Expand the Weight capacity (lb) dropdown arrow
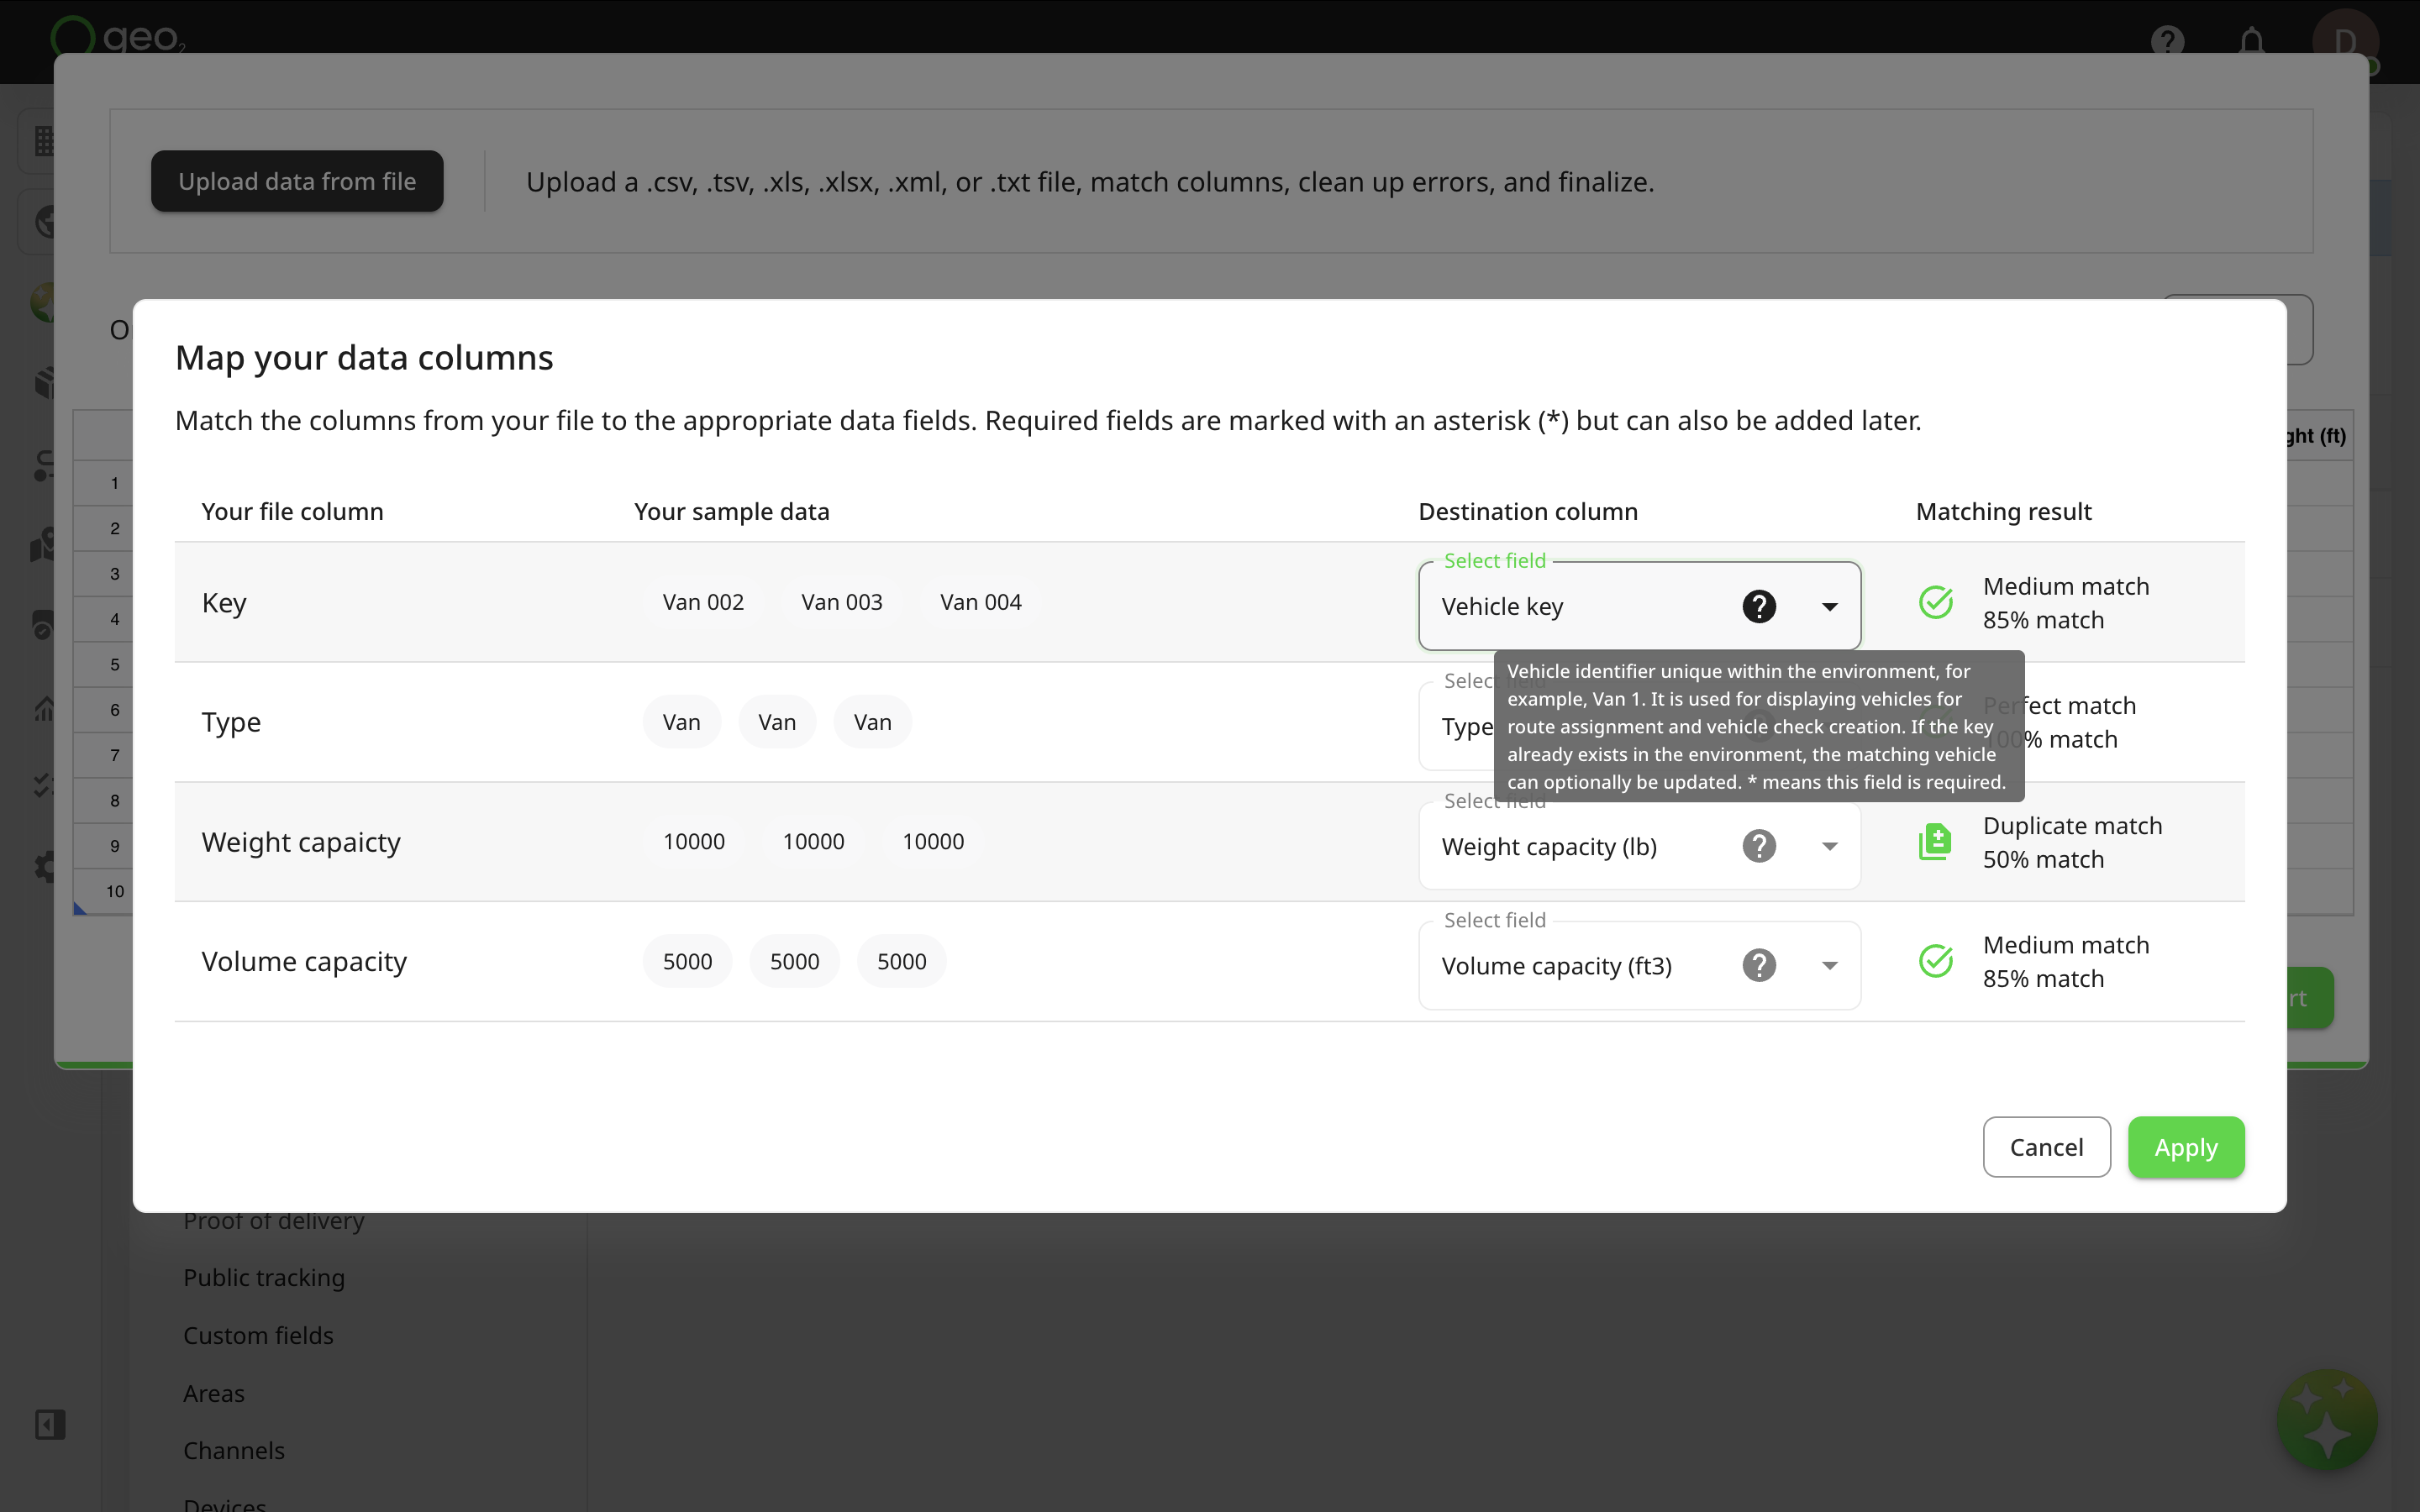Screen dimensions: 2420x1512 (1829, 846)
